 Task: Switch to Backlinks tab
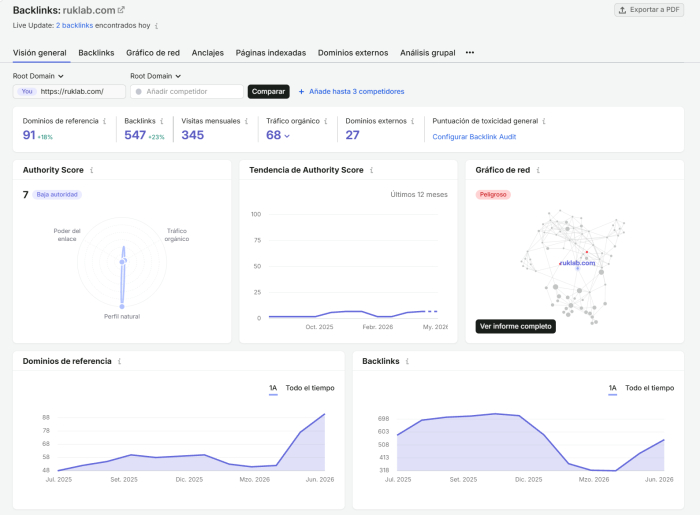[x=96, y=53]
